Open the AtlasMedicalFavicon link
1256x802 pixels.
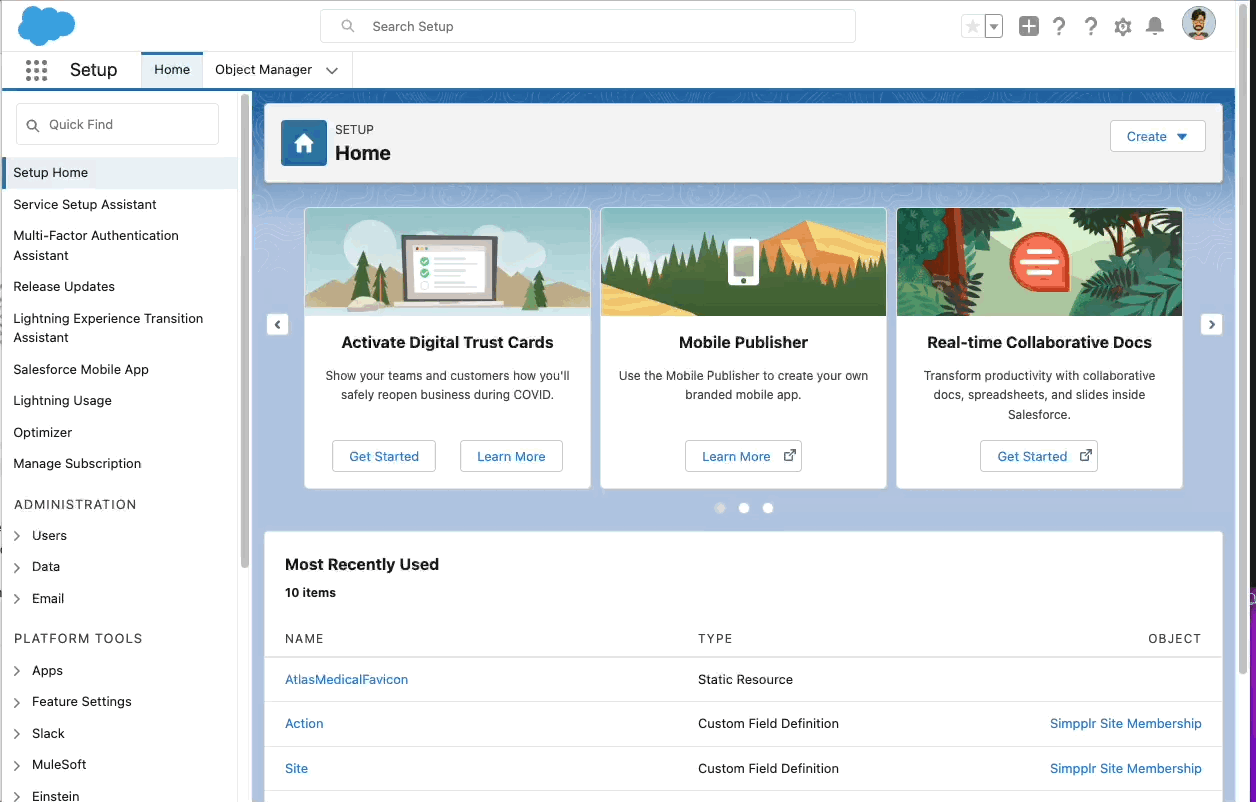point(346,680)
